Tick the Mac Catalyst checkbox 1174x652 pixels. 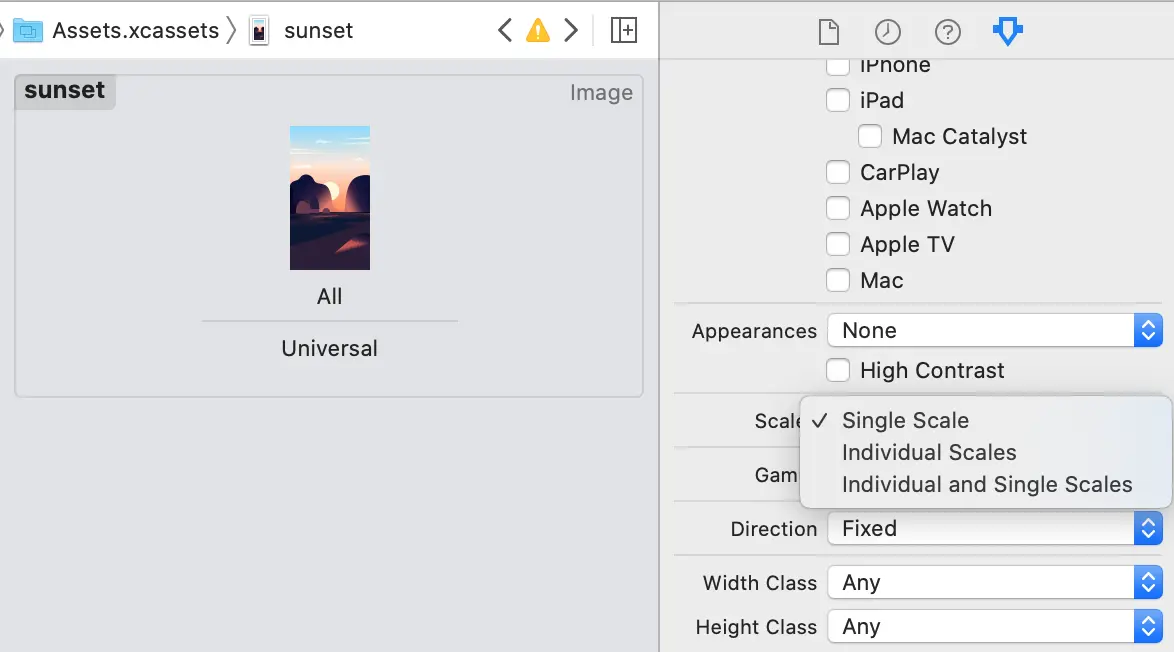870,136
